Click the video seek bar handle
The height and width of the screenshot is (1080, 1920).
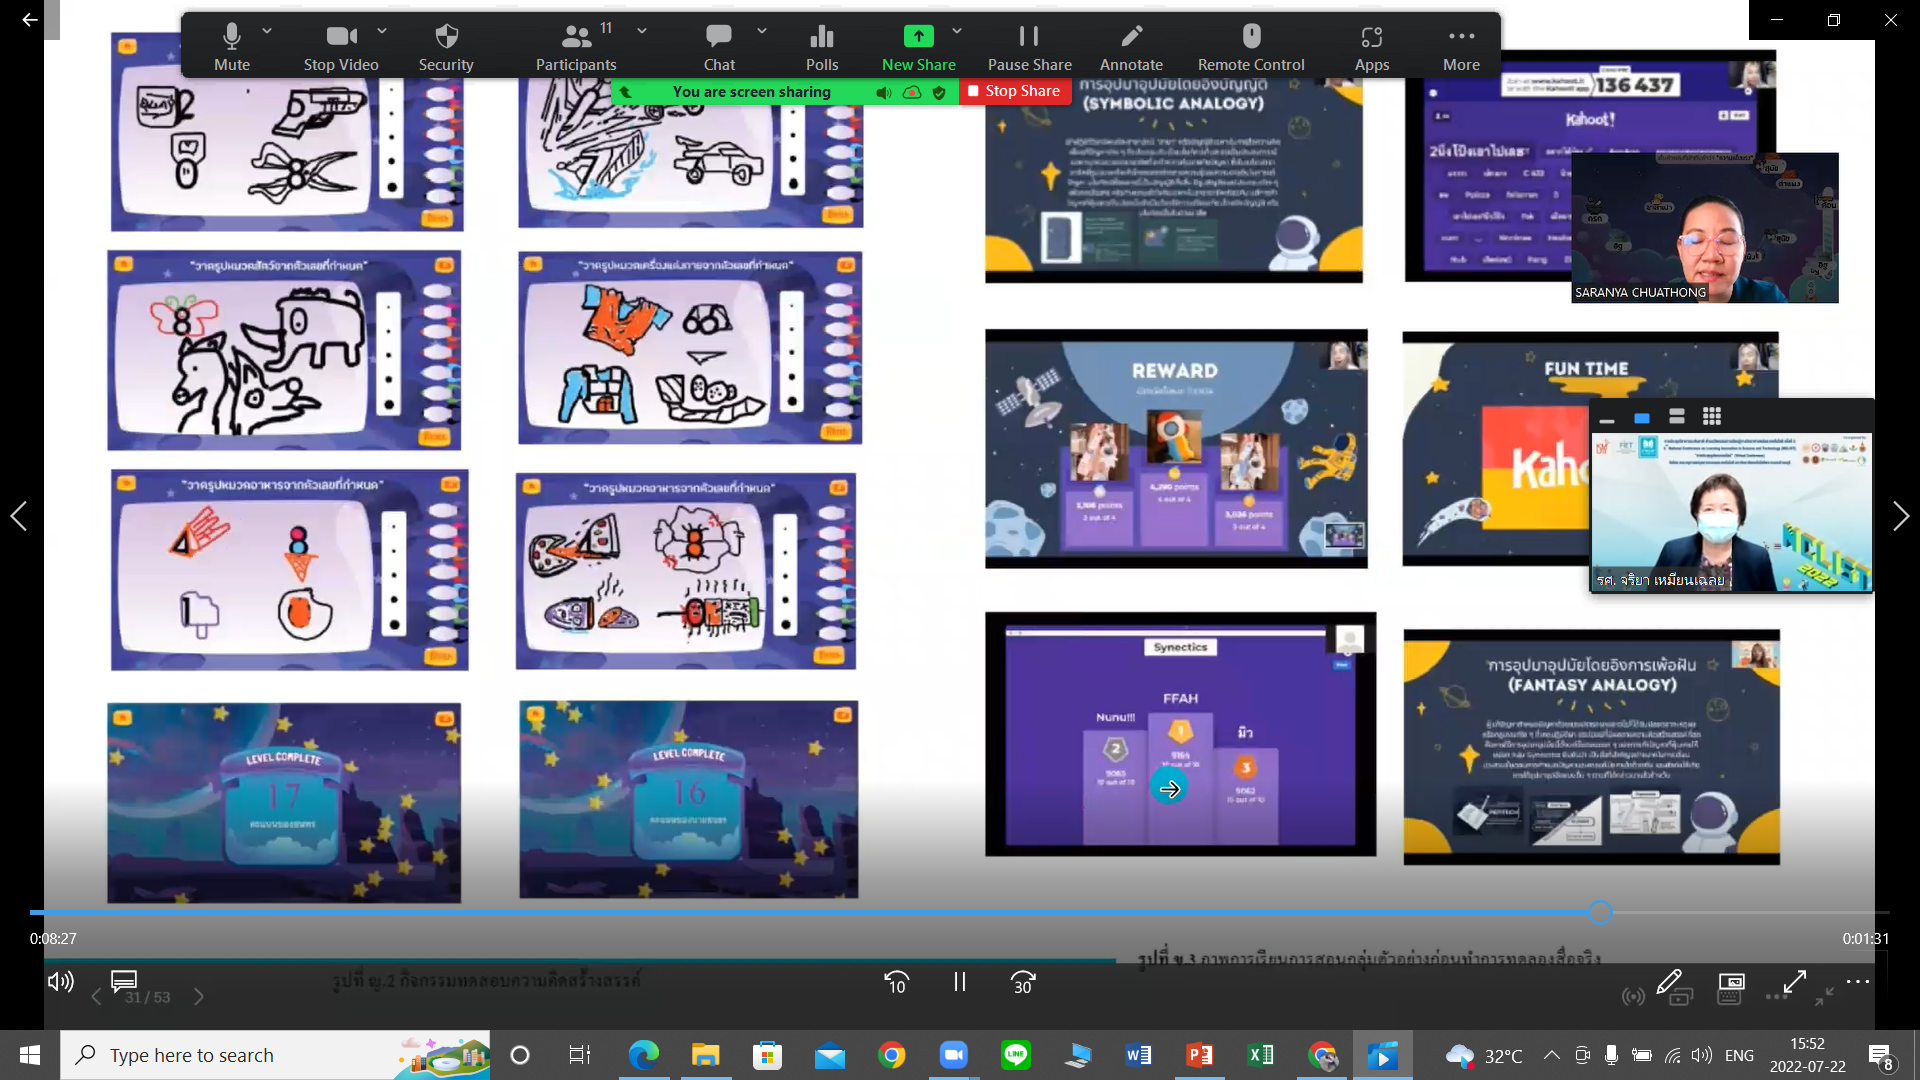click(1600, 912)
